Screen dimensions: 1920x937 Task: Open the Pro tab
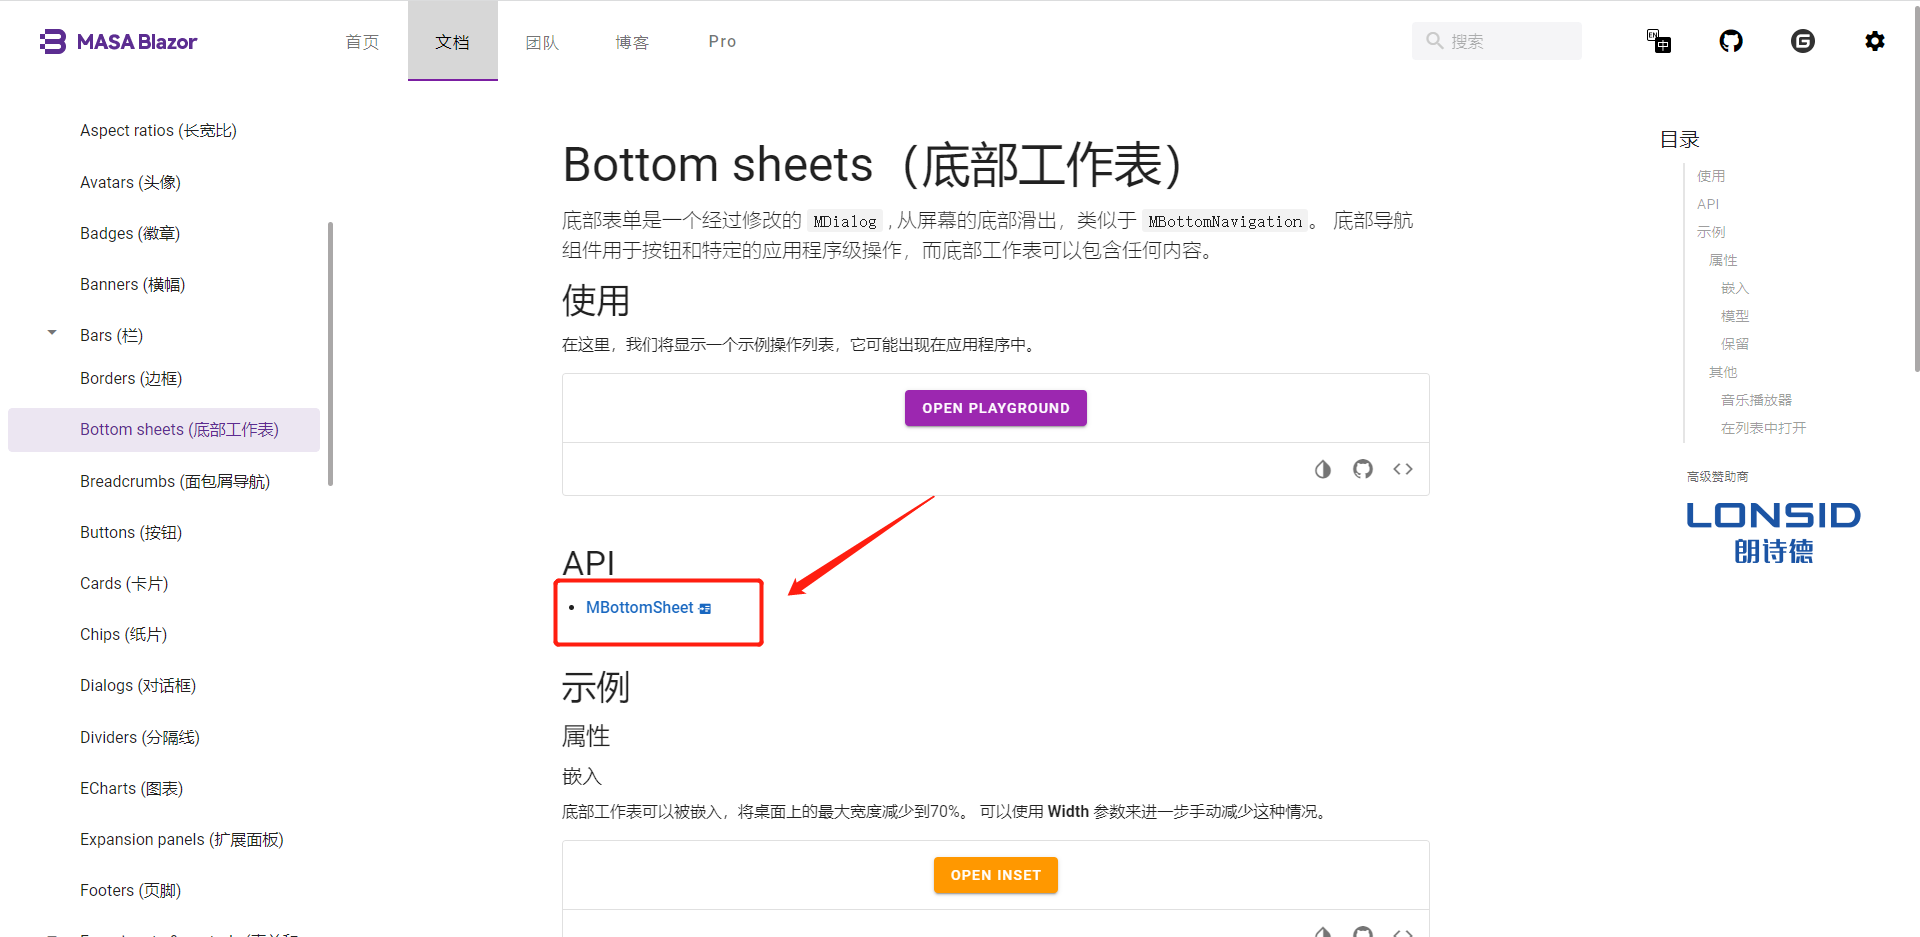point(723,41)
